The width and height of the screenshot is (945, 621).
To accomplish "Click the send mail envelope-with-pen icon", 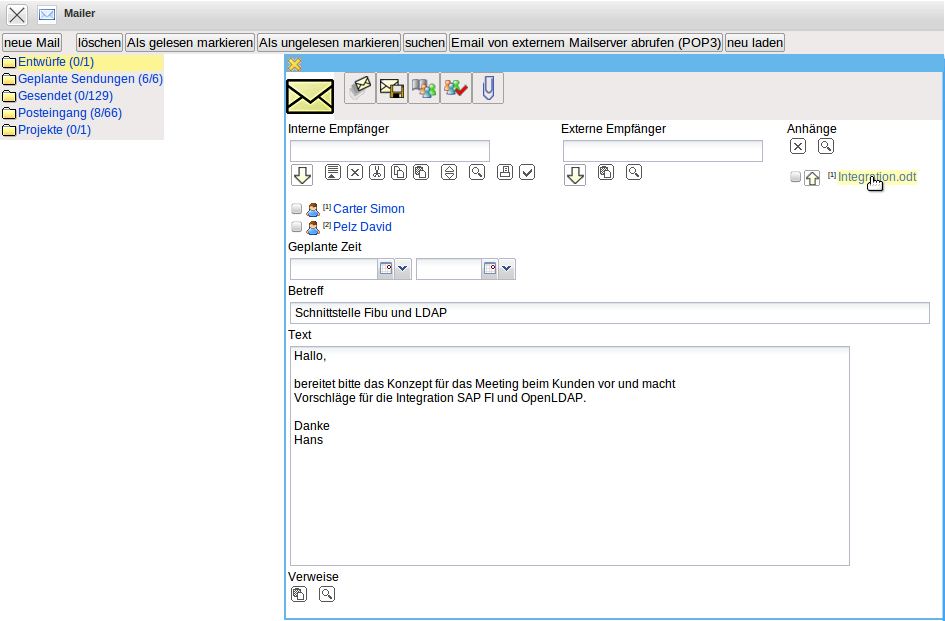I will (360, 88).
